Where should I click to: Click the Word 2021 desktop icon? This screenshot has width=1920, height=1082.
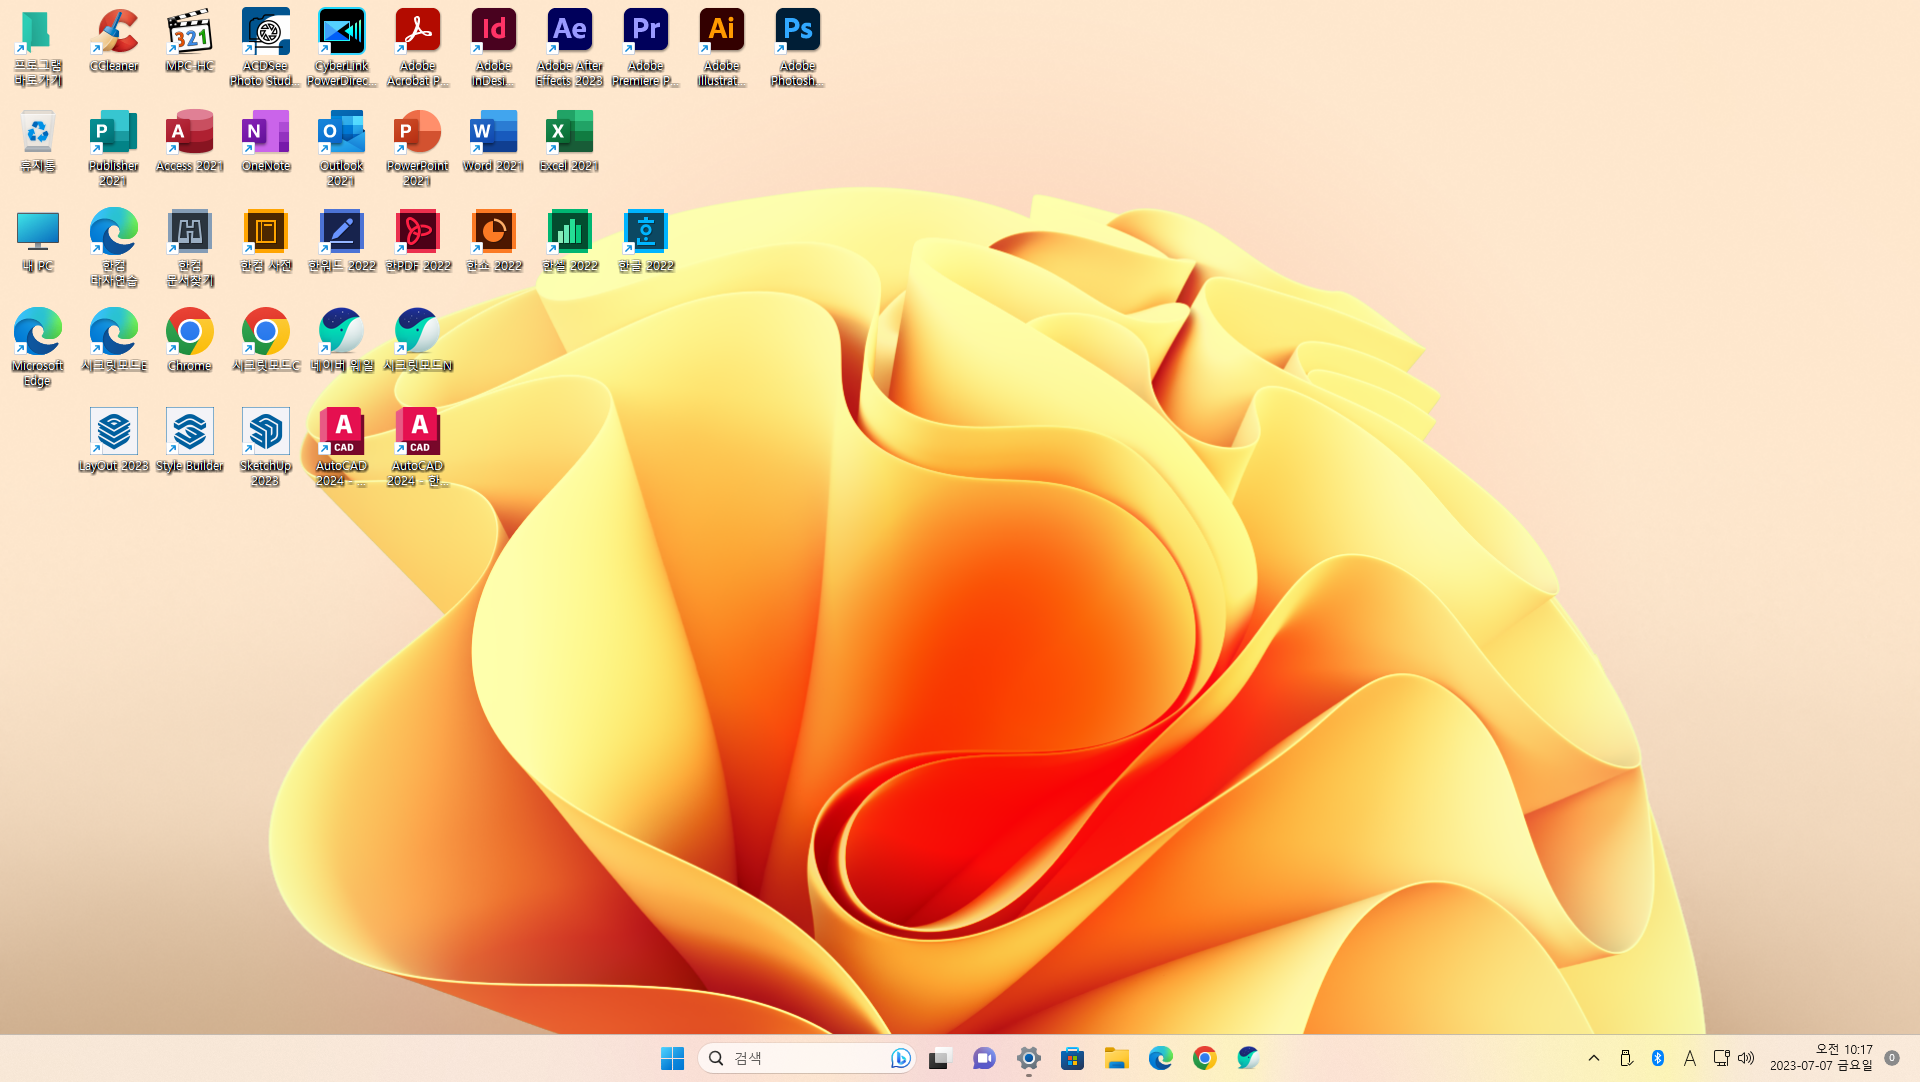pos(493,132)
